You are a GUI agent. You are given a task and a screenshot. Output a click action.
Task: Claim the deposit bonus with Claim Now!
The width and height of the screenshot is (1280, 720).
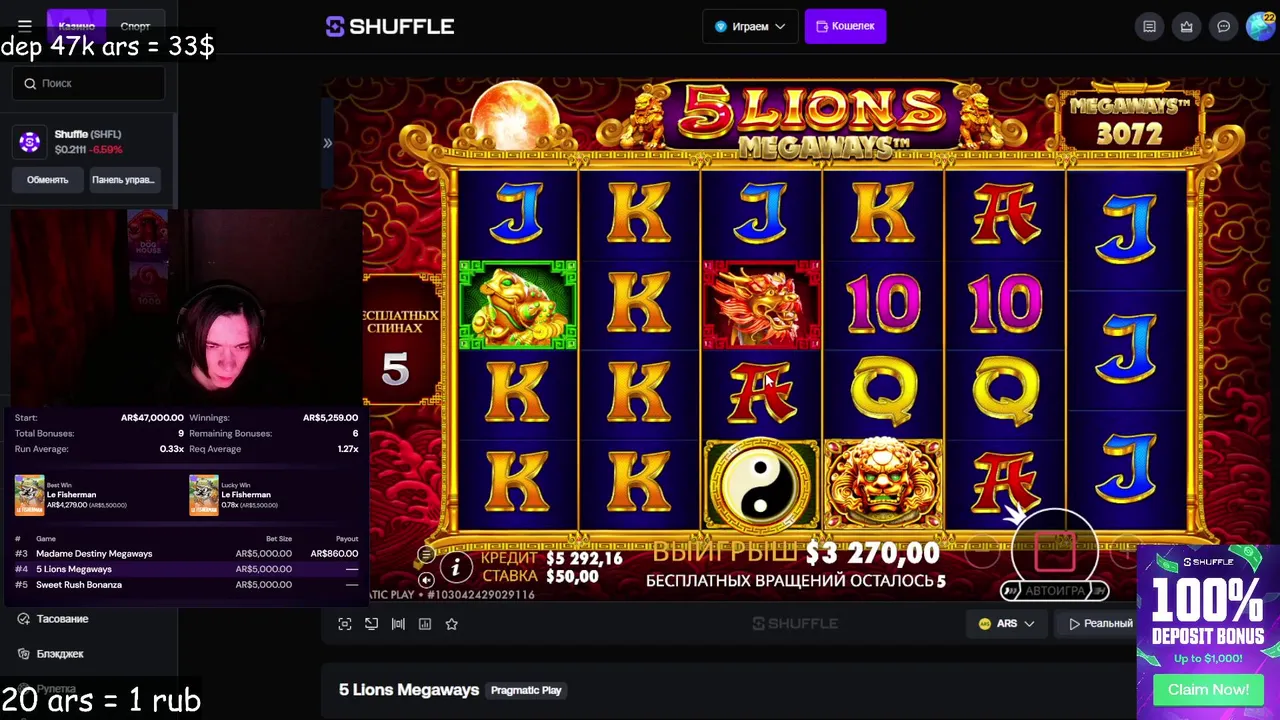click(x=1208, y=690)
